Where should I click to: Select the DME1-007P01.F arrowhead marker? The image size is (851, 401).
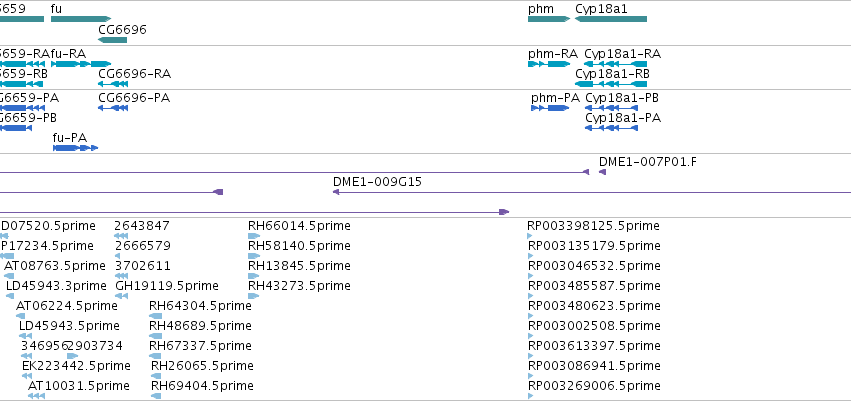[602, 172]
